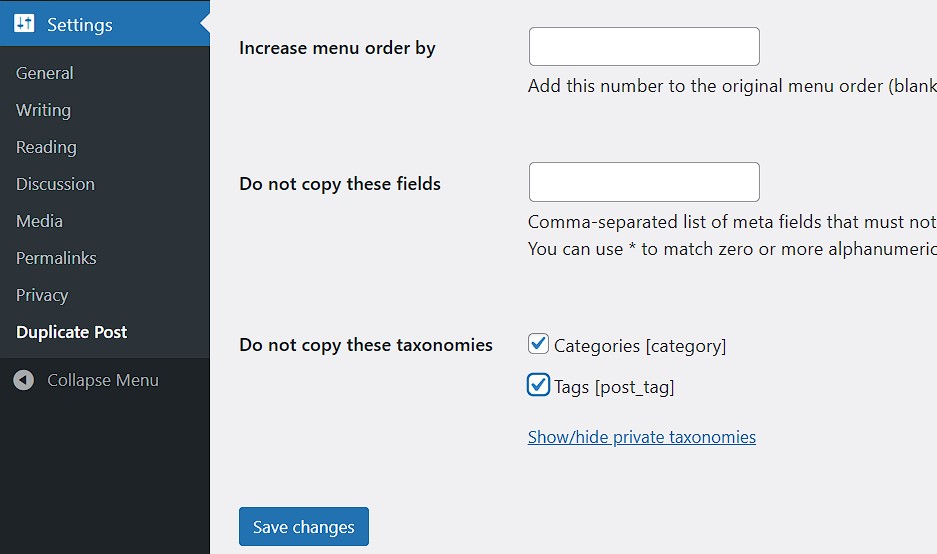Open Reading settings in sidebar
Viewport: 937px width, 554px height.
(x=46, y=147)
